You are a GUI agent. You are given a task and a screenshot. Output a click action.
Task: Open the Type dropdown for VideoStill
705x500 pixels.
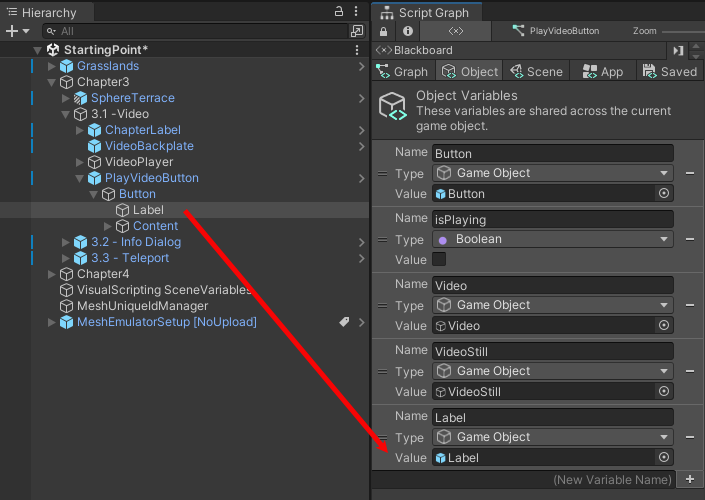click(553, 371)
